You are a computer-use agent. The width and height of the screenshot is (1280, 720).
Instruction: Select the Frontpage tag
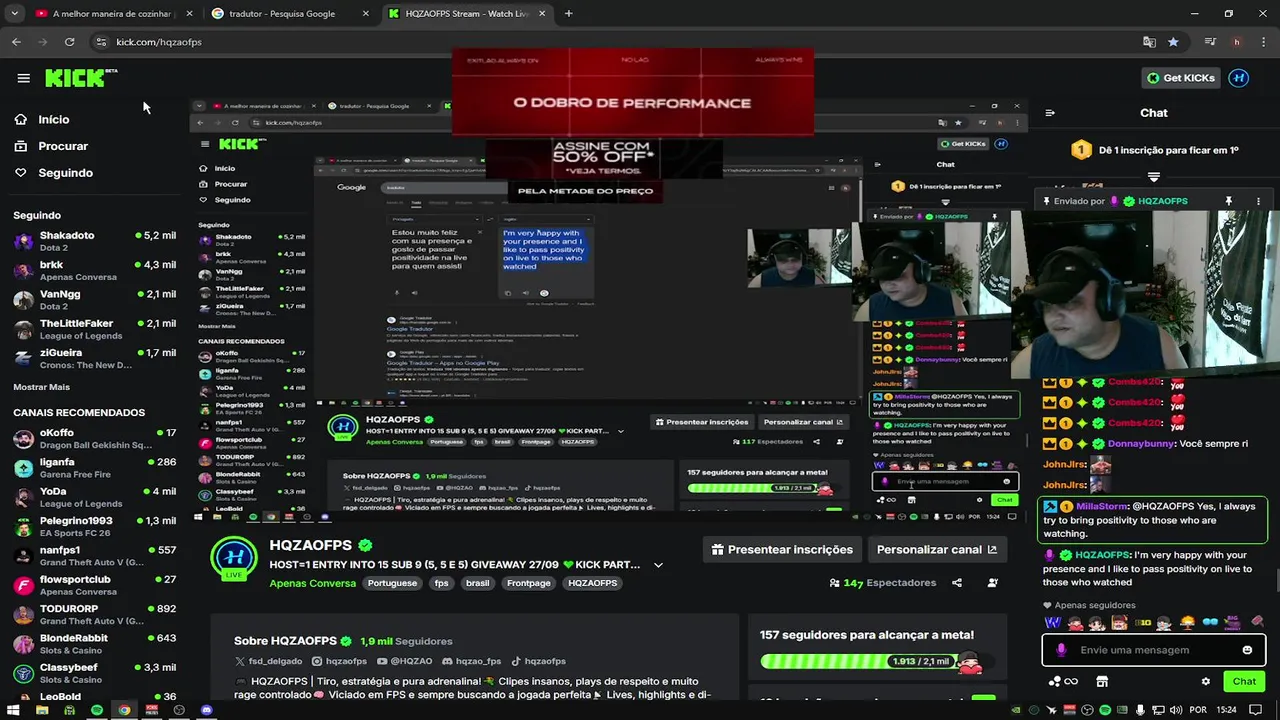pyautogui.click(x=528, y=583)
